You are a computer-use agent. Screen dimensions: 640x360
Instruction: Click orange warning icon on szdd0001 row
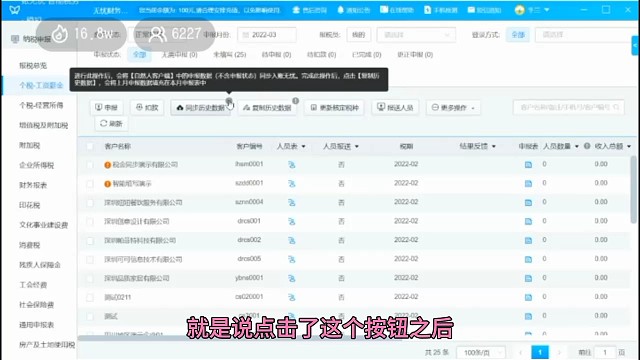pyautogui.click(x=107, y=184)
